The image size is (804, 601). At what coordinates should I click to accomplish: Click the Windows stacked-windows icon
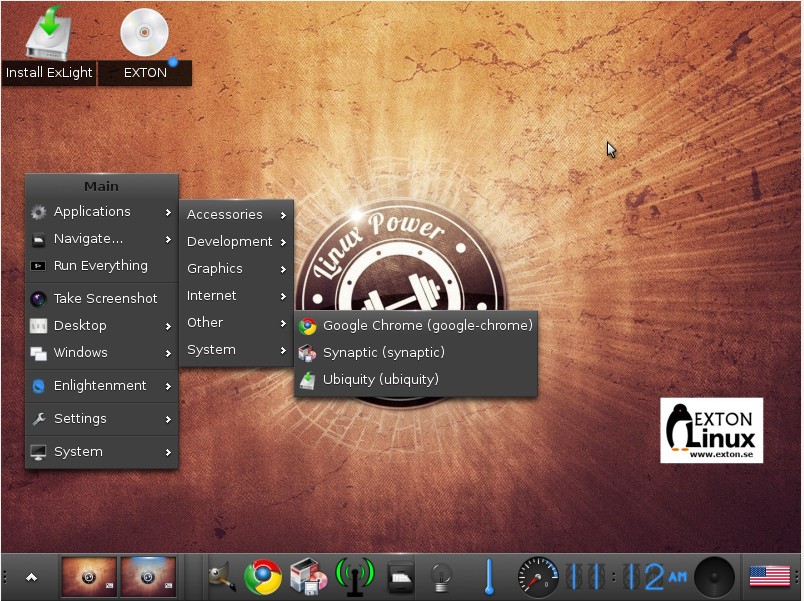click(x=38, y=353)
